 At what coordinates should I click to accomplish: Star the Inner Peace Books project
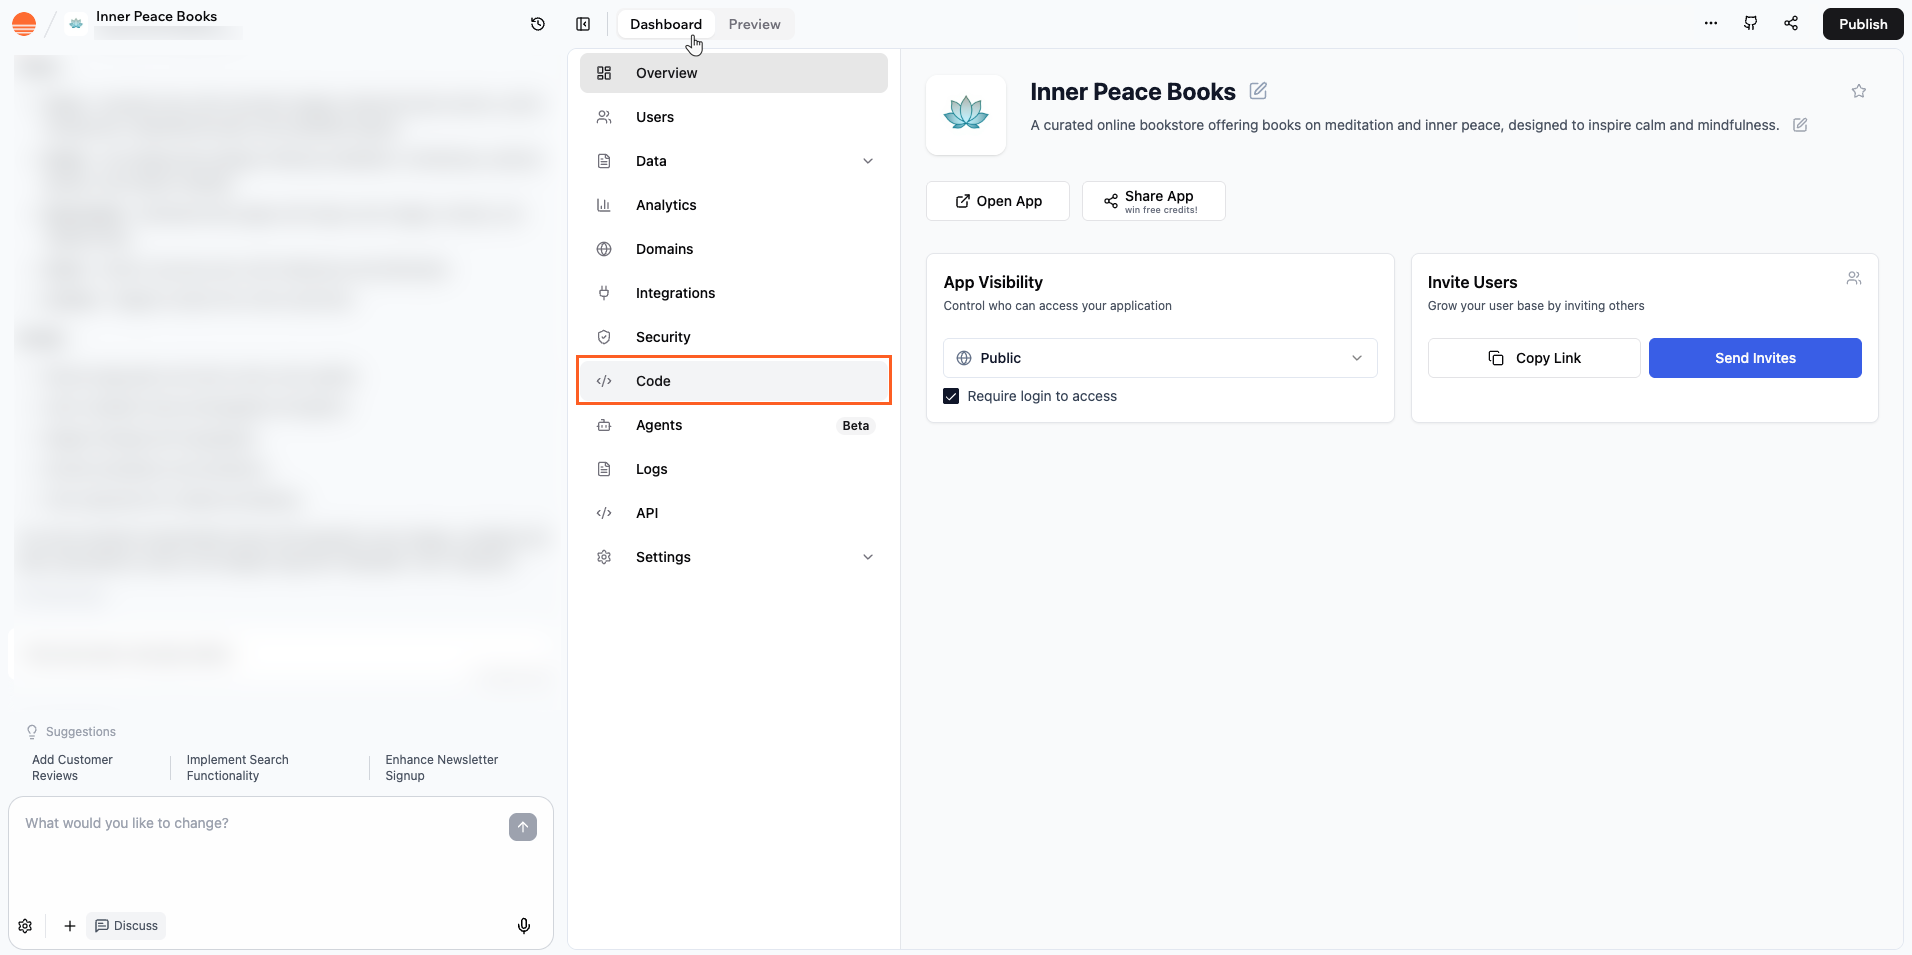[1858, 91]
